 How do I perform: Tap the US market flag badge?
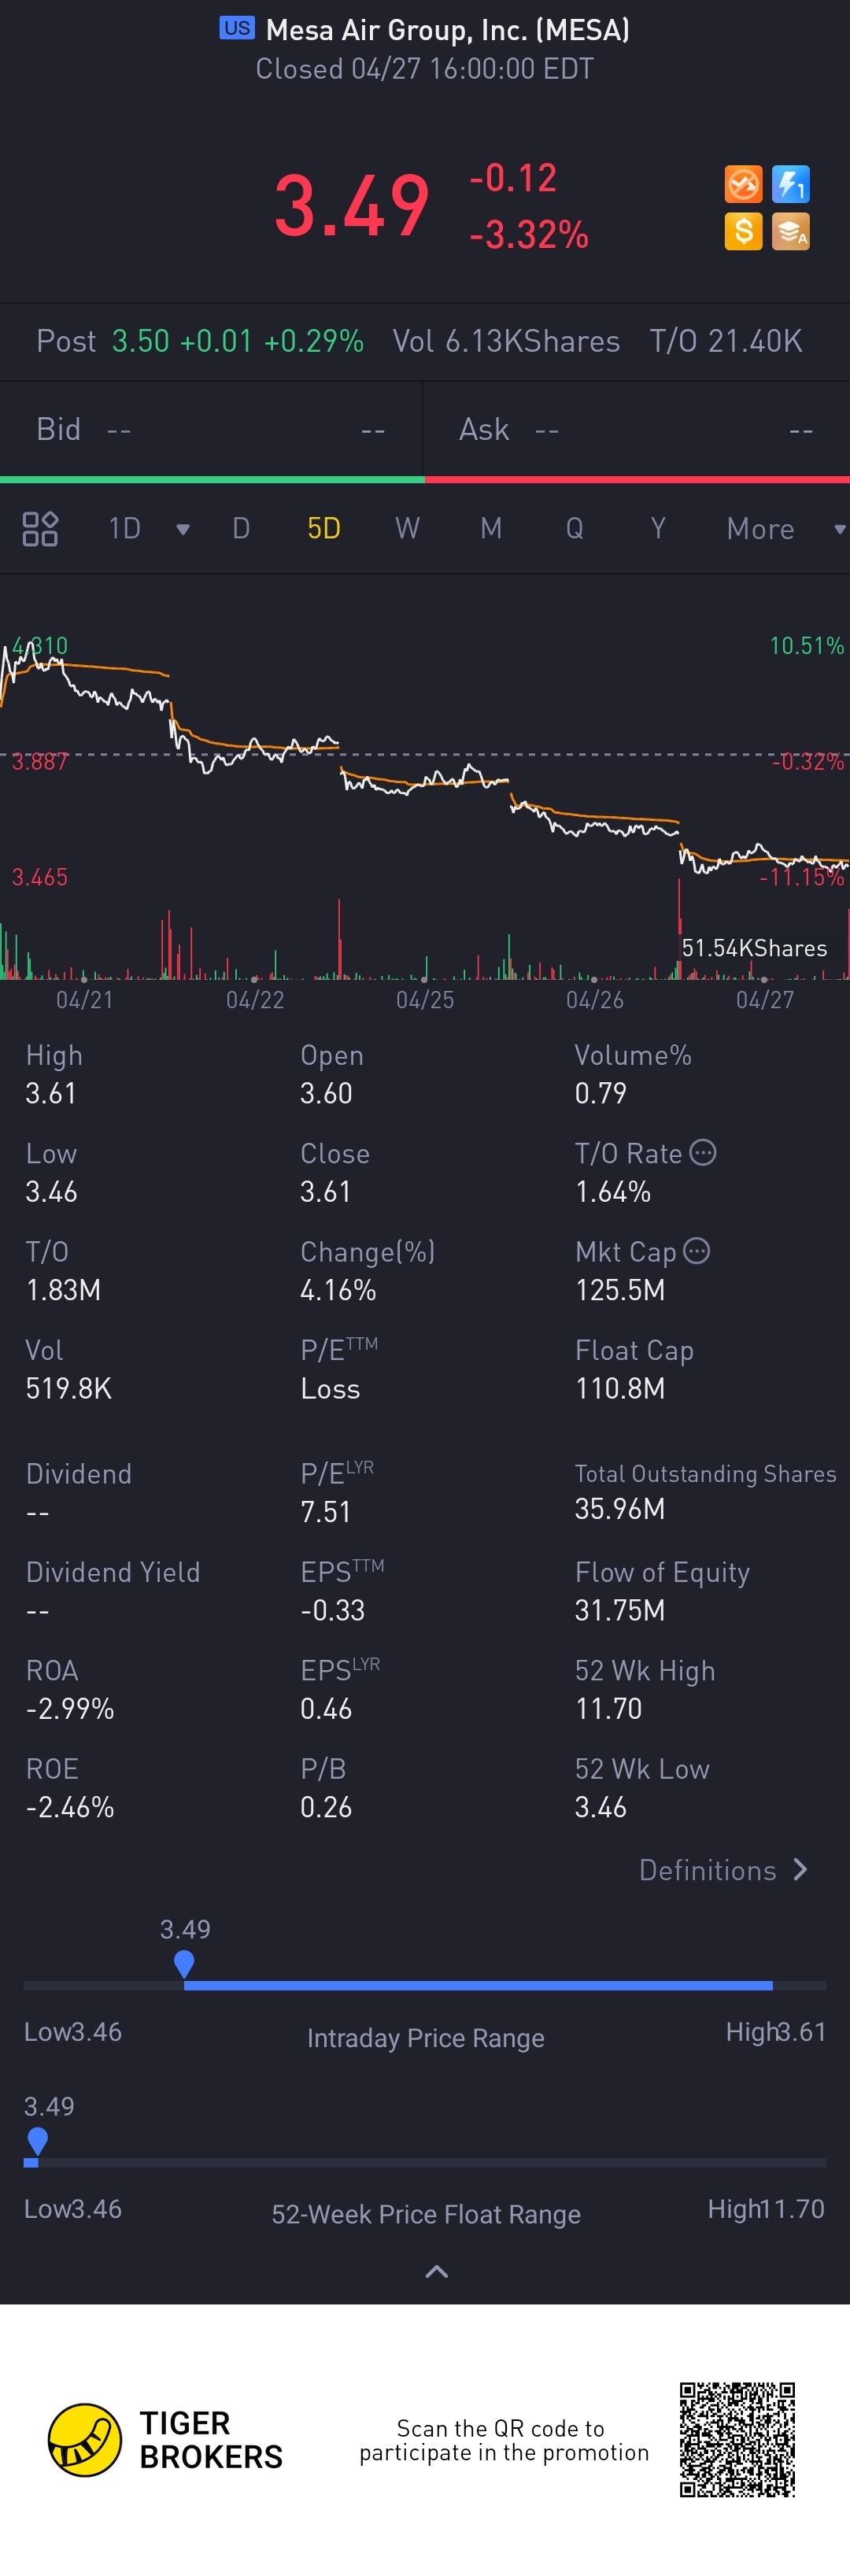pyautogui.click(x=237, y=28)
